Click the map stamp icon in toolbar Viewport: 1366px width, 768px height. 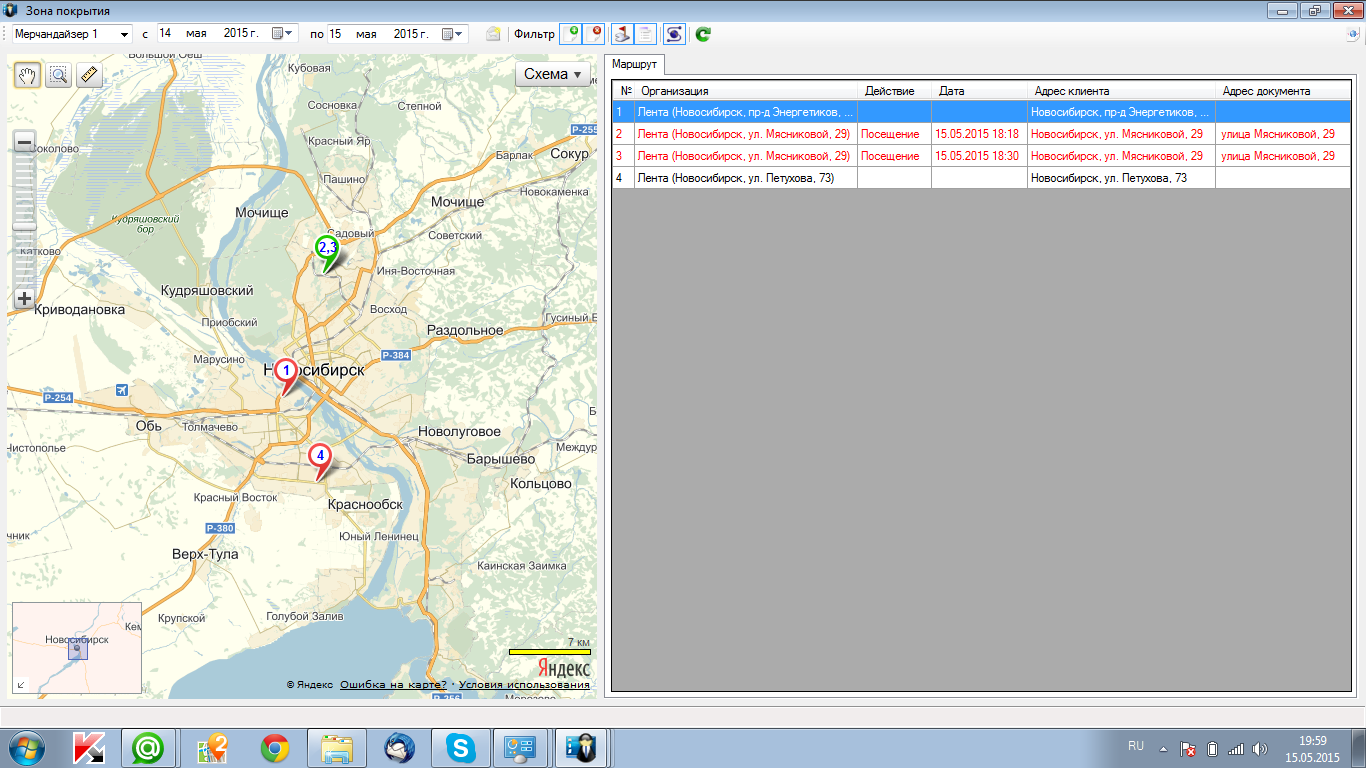[622, 34]
